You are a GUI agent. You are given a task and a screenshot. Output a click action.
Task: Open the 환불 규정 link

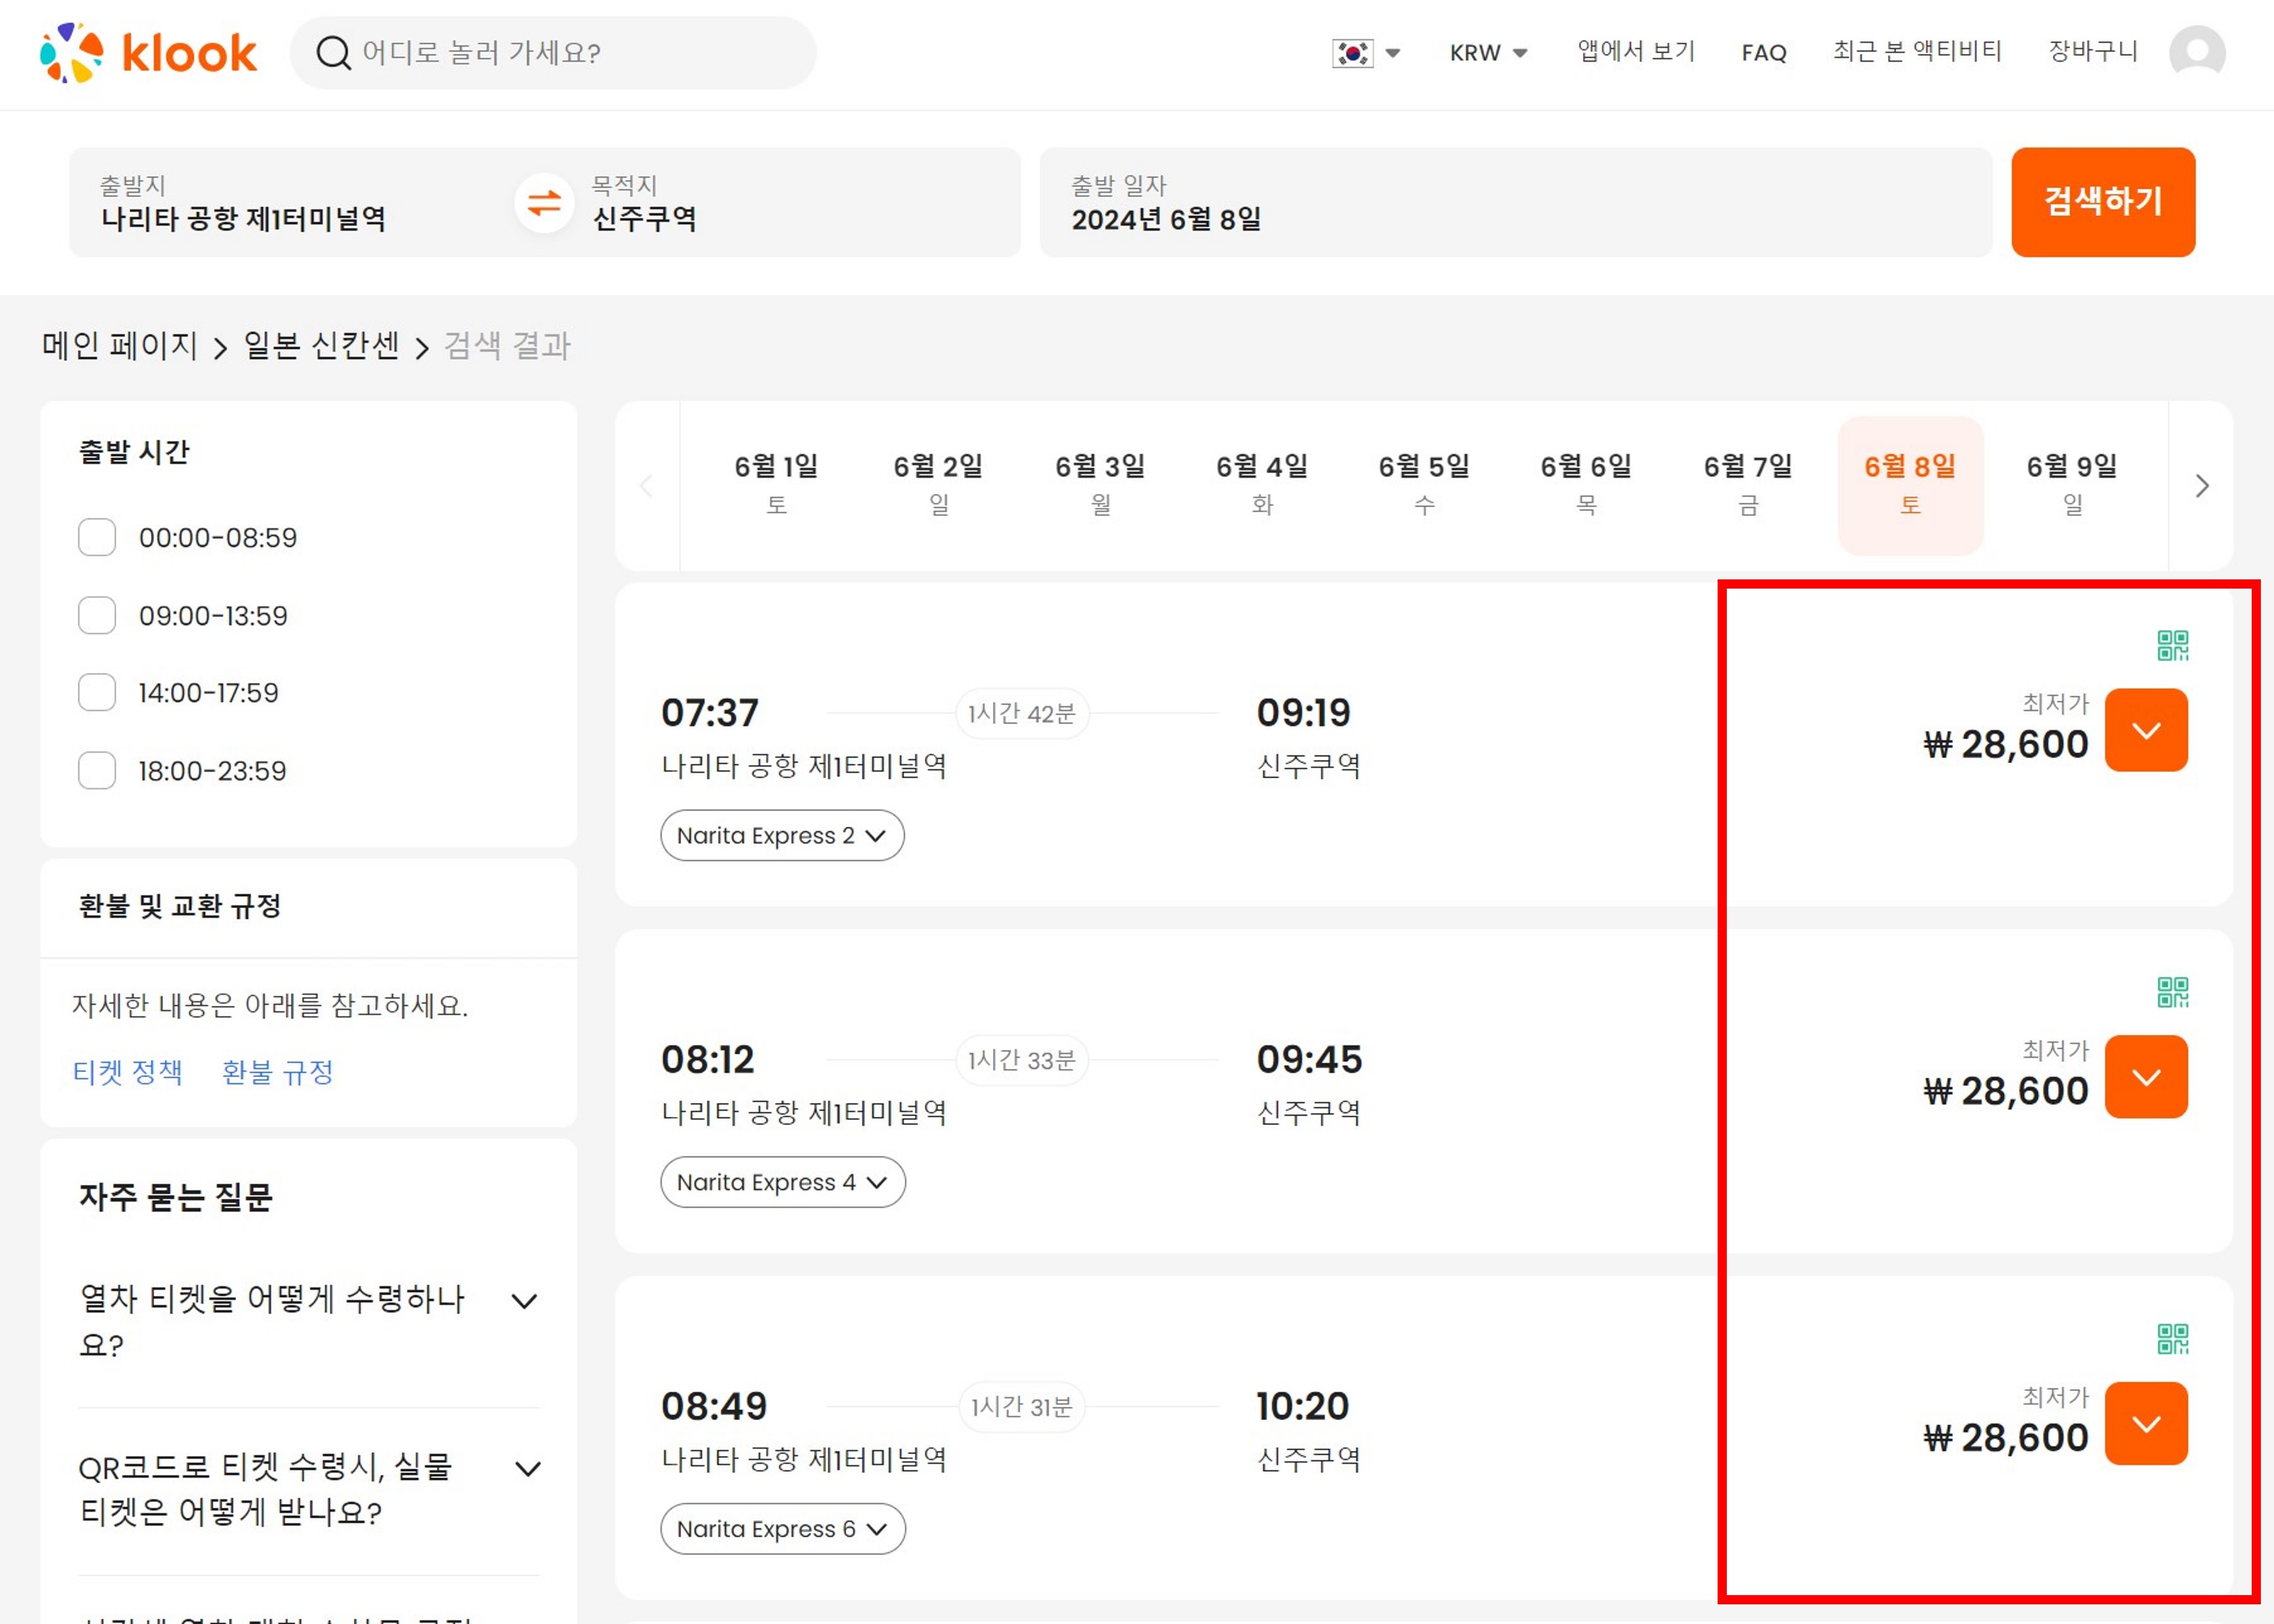[x=277, y=1072]
